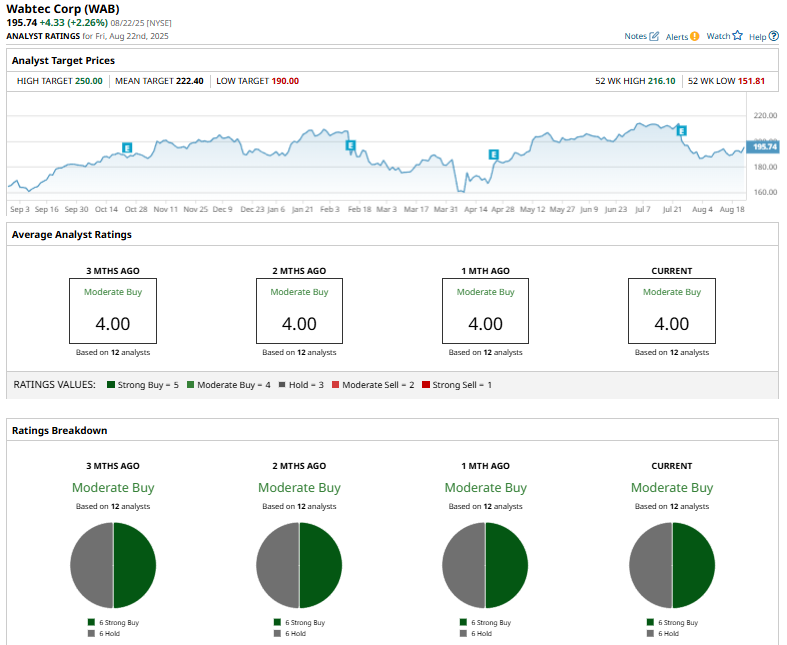
Task: Click the Analyst Target Prices heading
Action: [63, 60]
